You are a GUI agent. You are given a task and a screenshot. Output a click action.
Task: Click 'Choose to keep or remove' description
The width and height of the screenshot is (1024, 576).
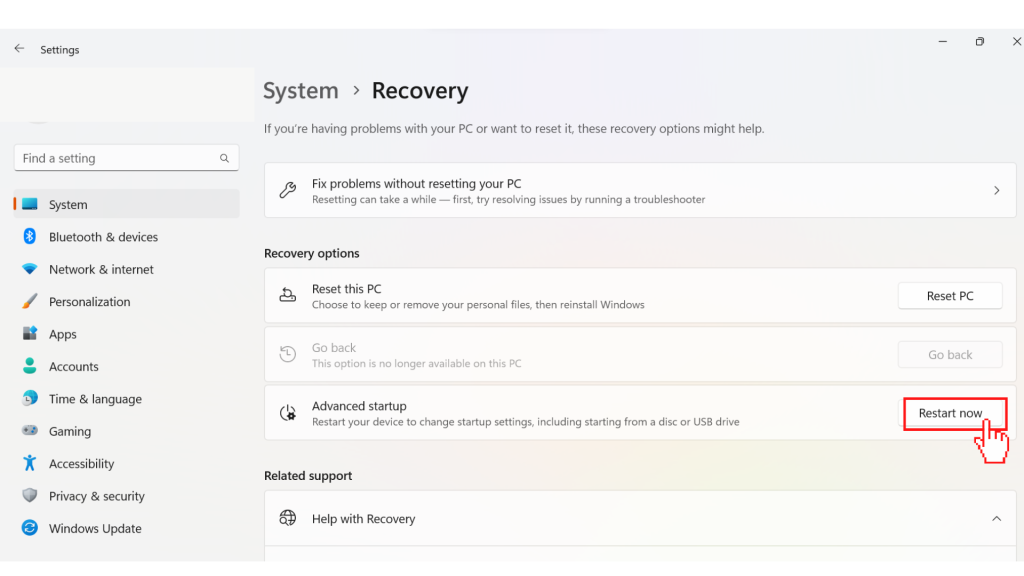478,304
